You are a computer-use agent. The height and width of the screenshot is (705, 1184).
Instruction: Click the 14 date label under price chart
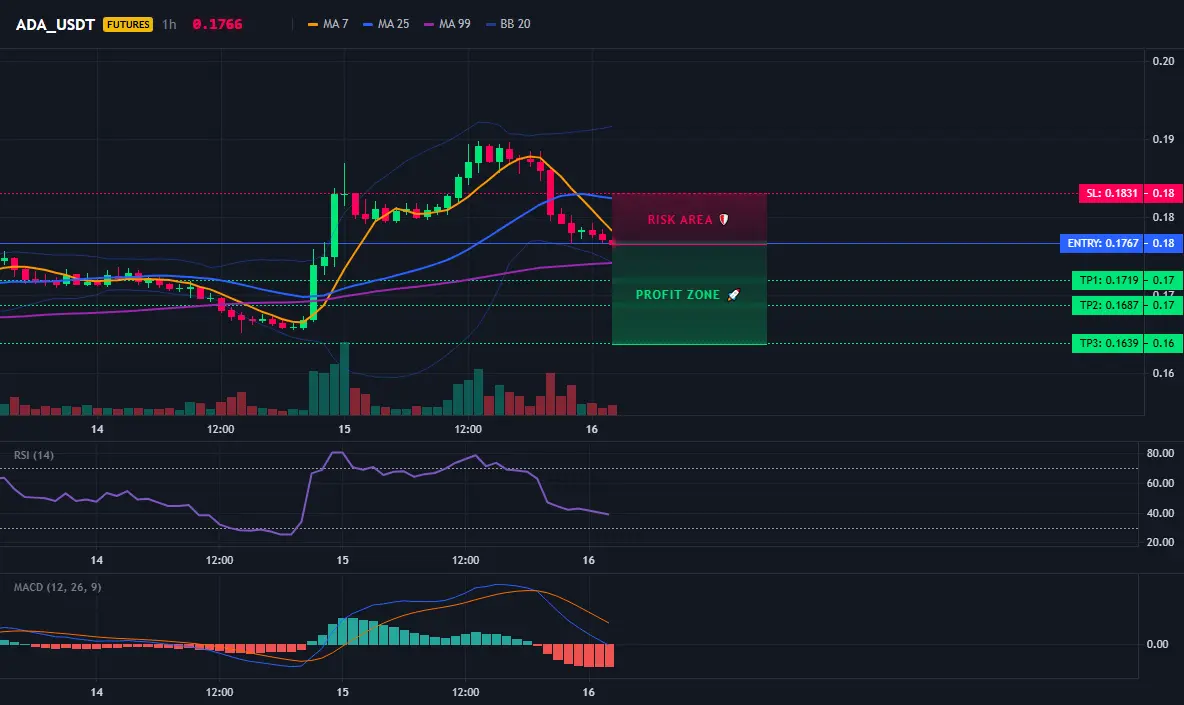point(97,429)
